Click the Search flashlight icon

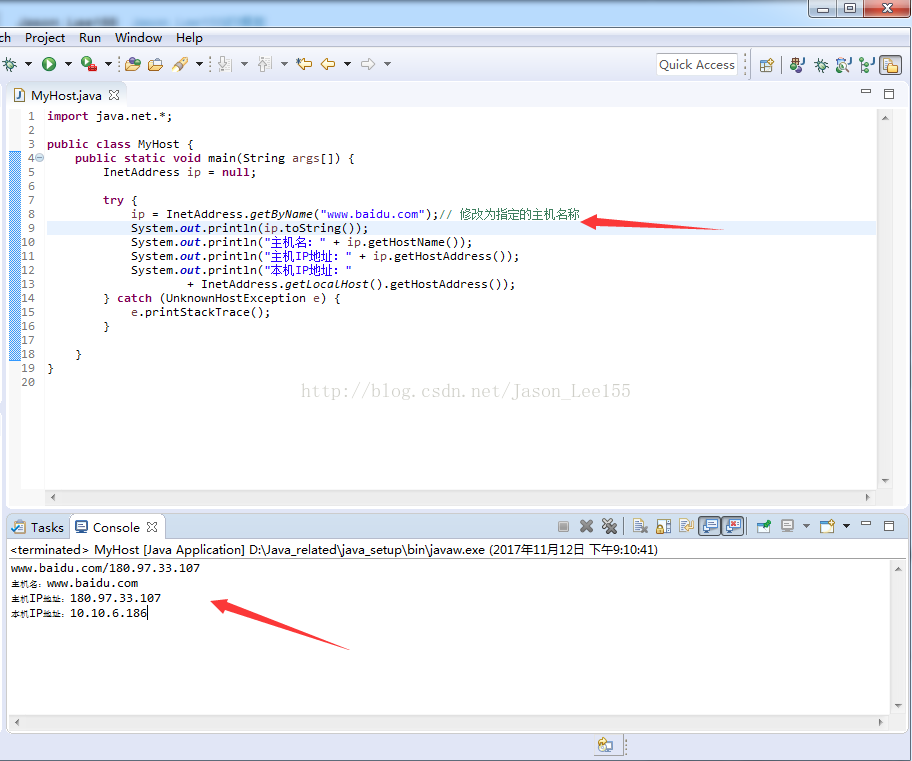pyautogui.click(x=180, y=64)
